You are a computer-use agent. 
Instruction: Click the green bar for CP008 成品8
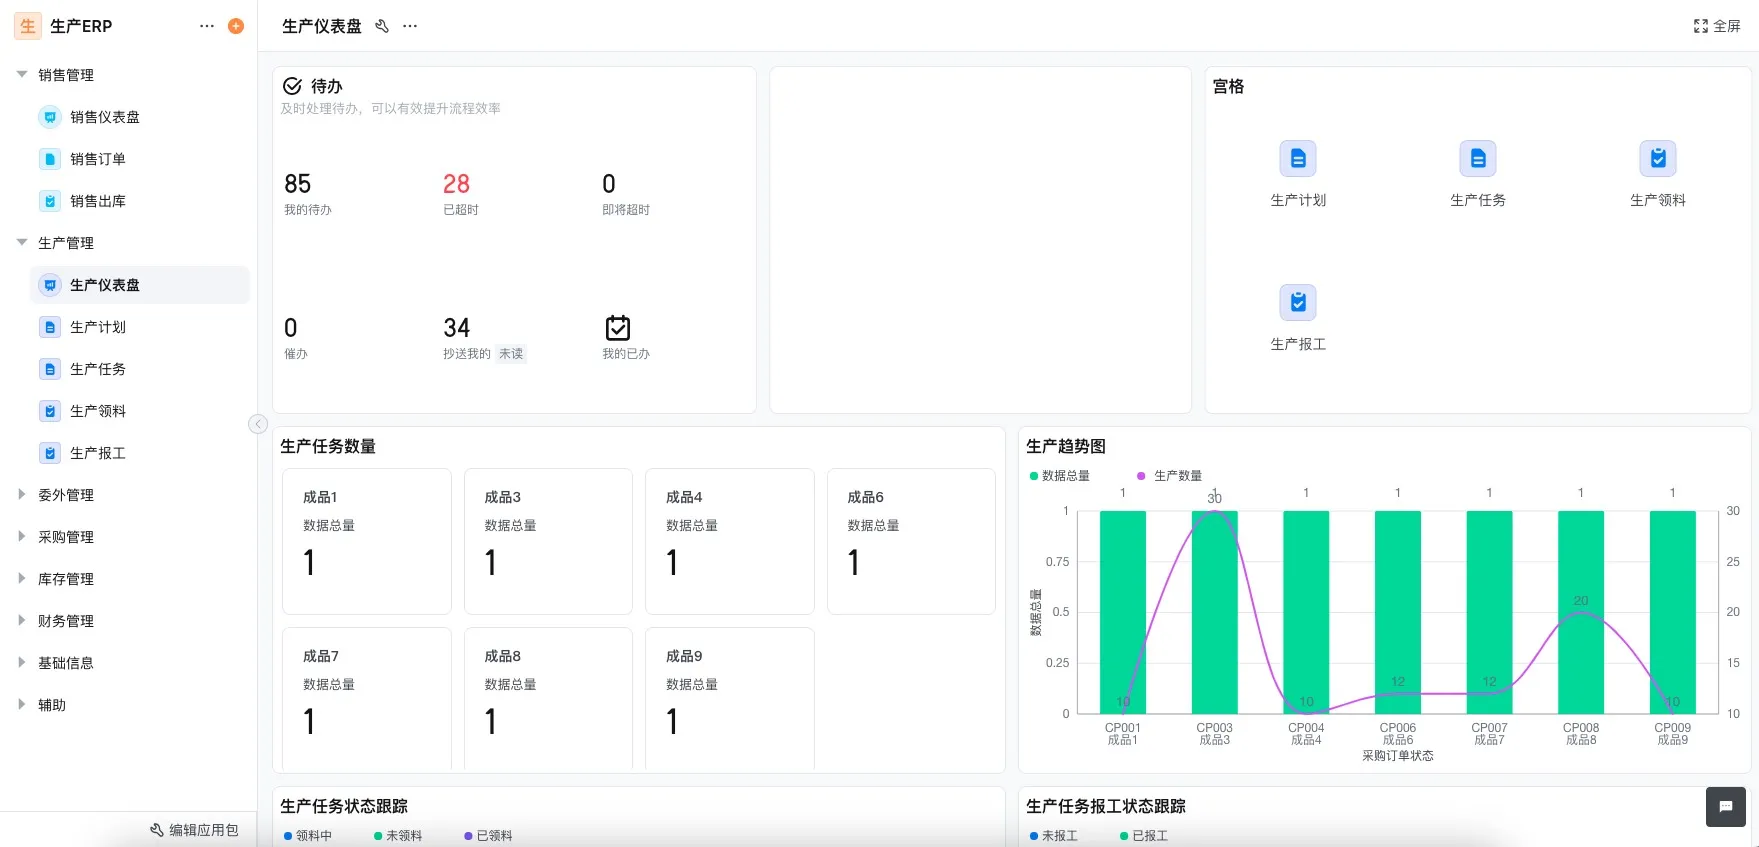point(1581,612)
